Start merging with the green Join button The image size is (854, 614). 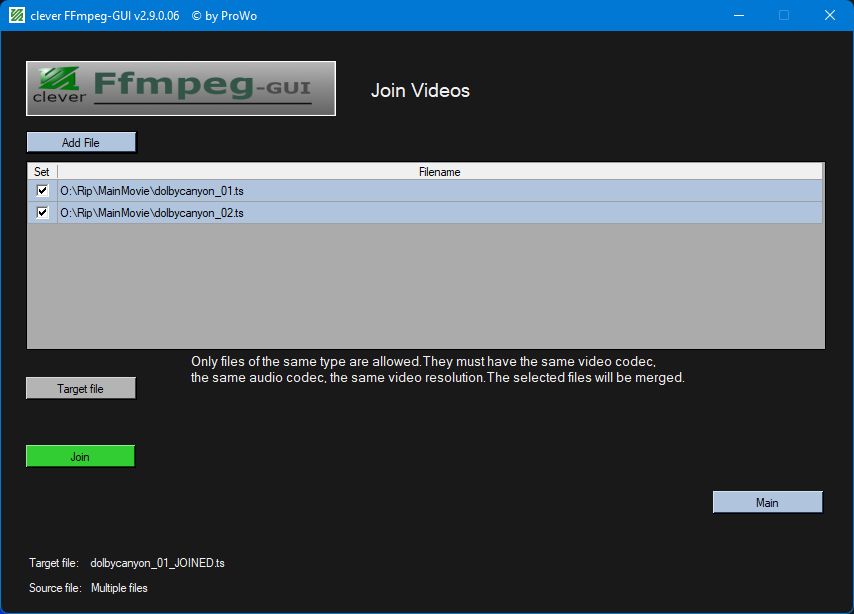pos(80,457)
